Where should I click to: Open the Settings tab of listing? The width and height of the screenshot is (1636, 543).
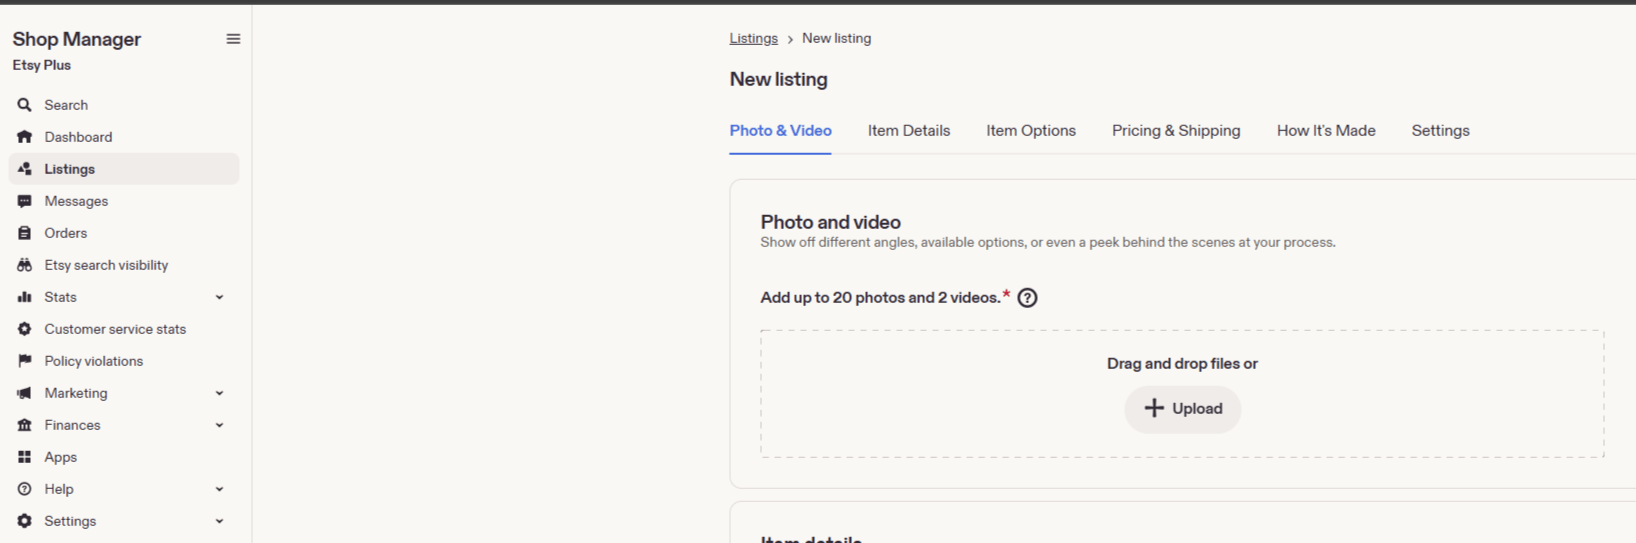click(x=1440, y=131)
